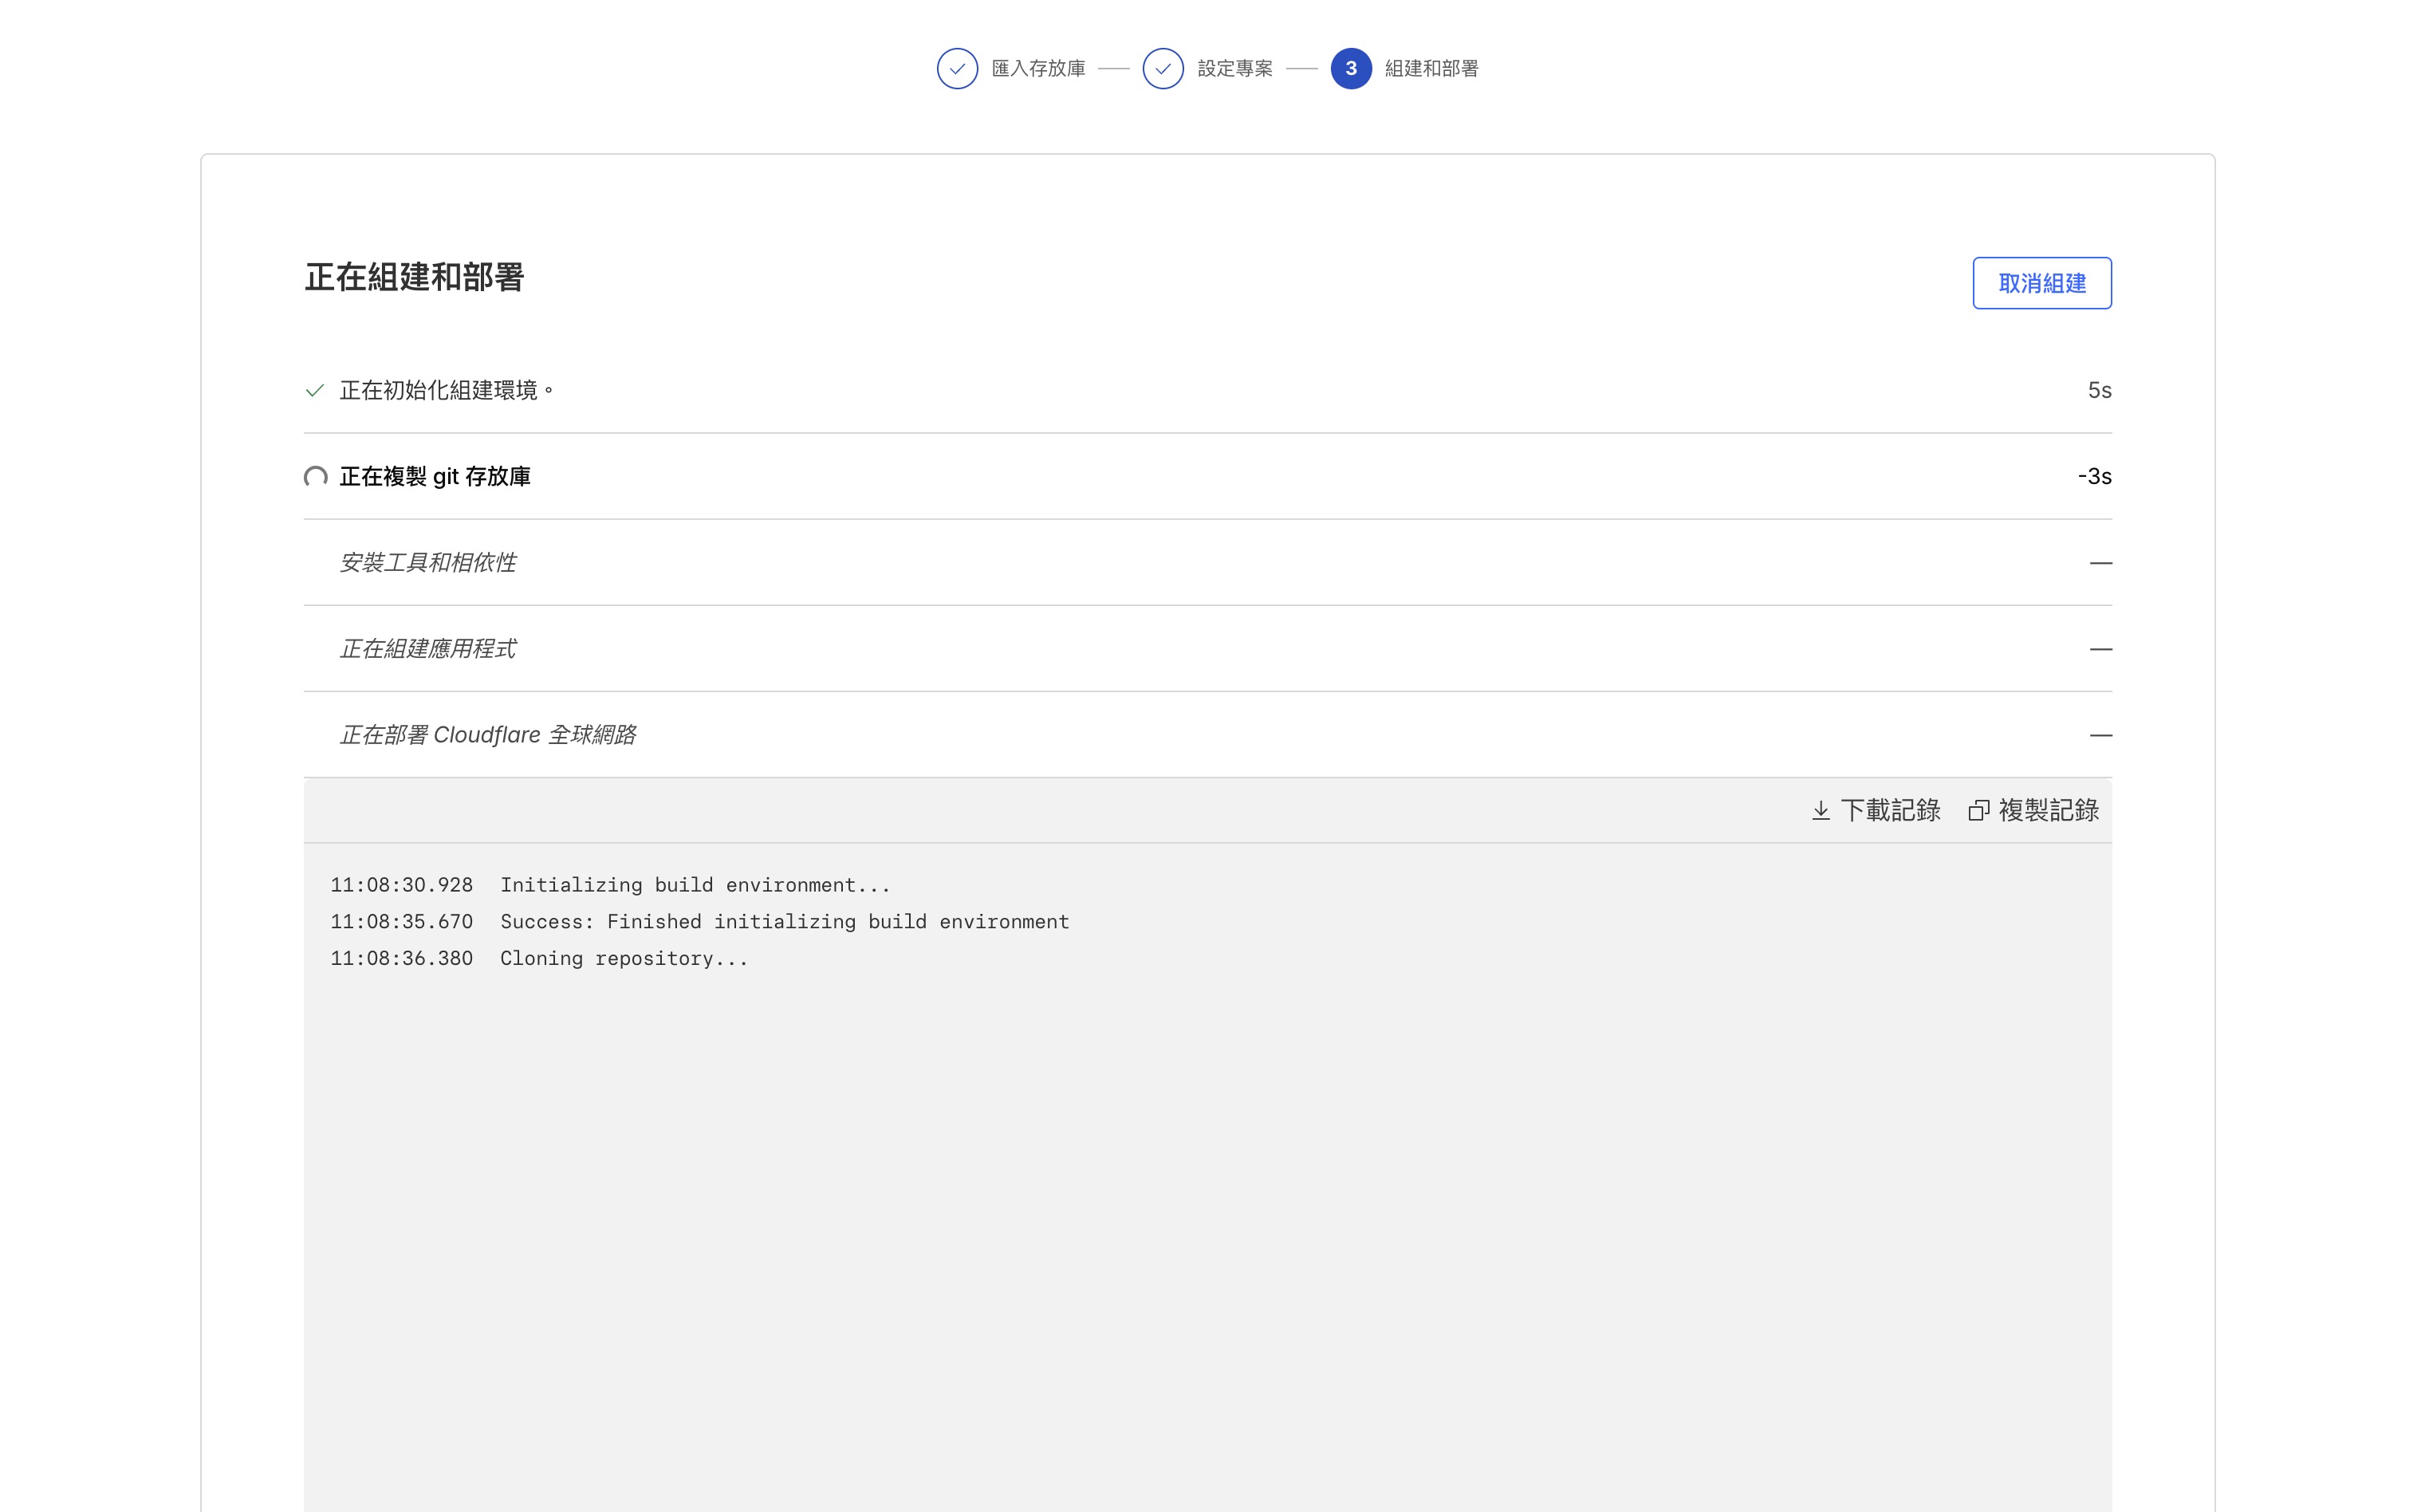Image resolution: width=2421 pixels, height=1512 pixels.
Task: Expand the 正在組建應用程式 build stage
Action: (x=428, y=648)
